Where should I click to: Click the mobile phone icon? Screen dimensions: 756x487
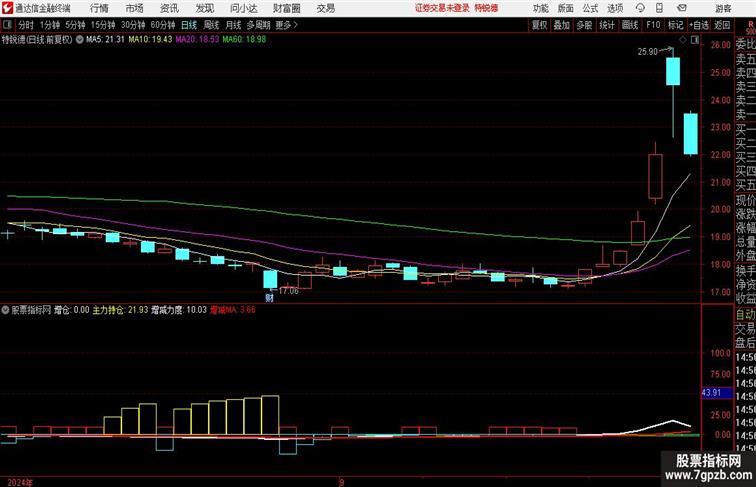pyautogui.click(x=659, y=8)
